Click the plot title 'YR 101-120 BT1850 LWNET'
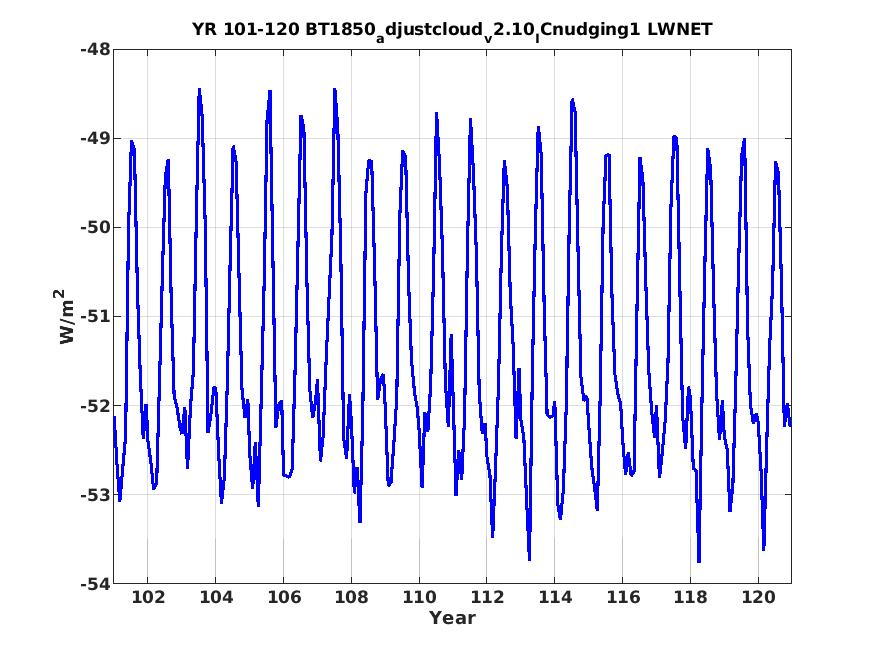Viewport: 875px width, 656px height. (452, 31)
